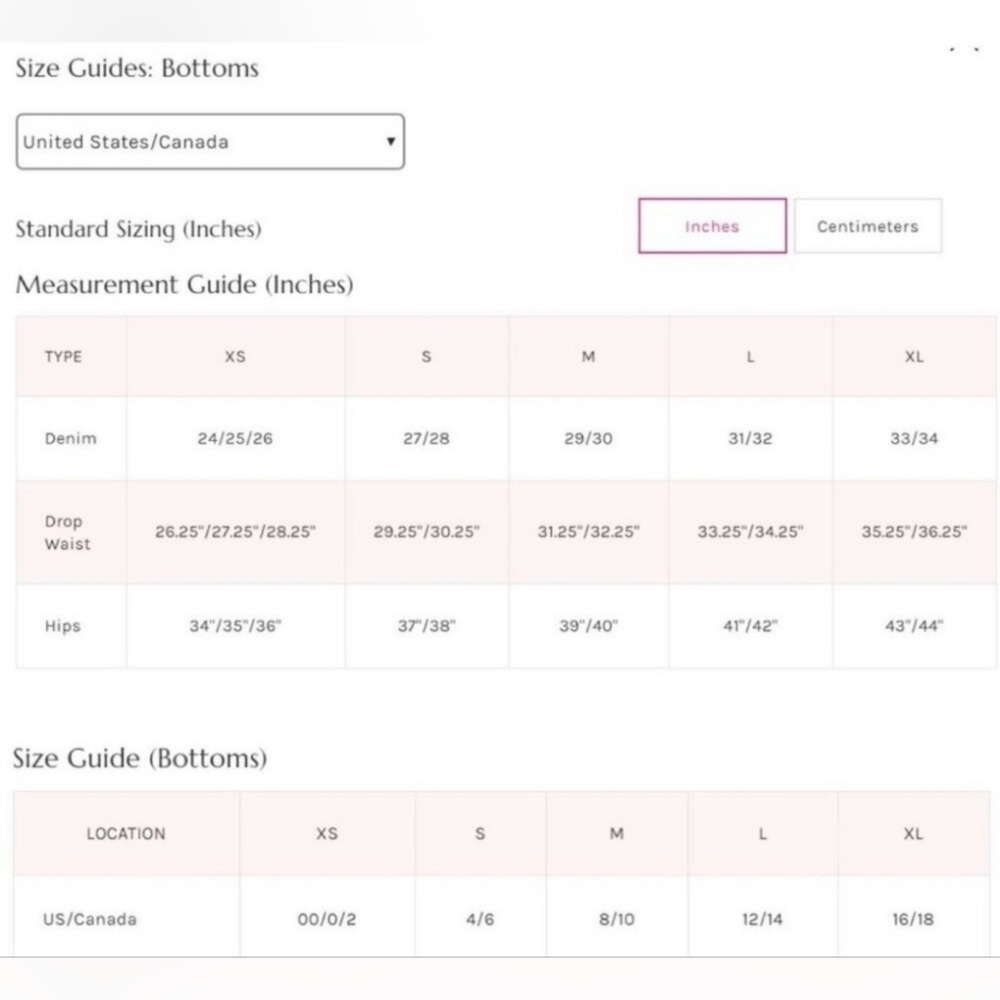
Task: Click the LOCATION header in Size Guide table
Action: (x=126, y=833)
